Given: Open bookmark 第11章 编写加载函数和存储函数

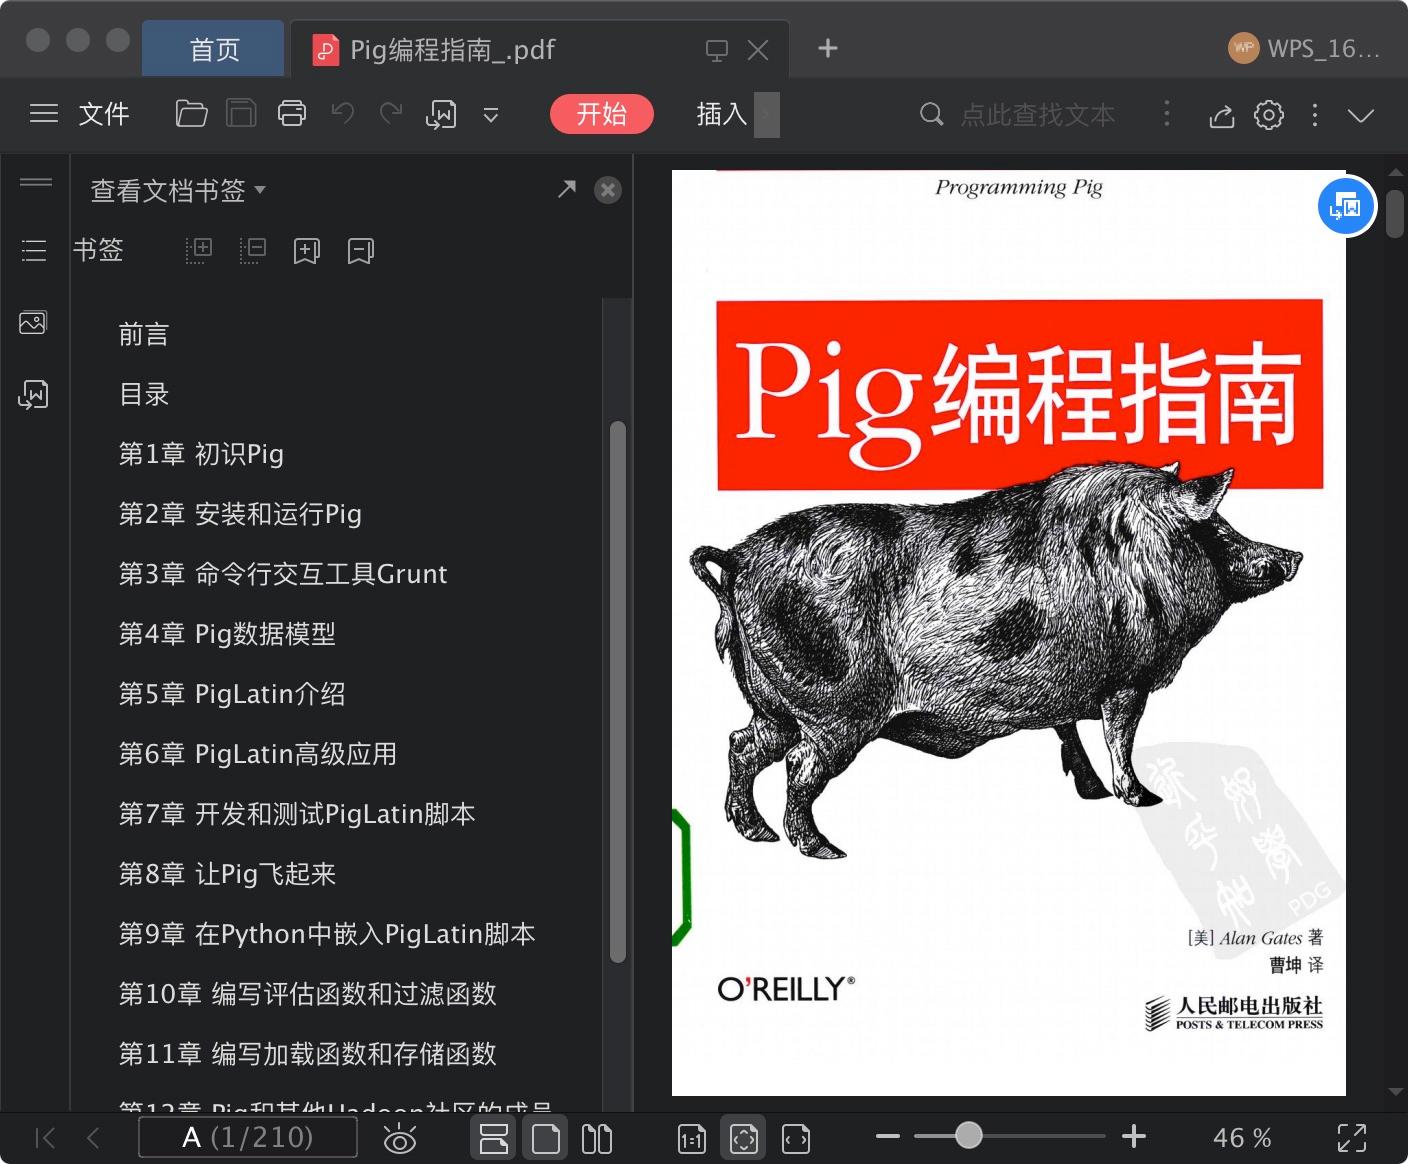Looking at the screenshot, I should click(308, 1054).
